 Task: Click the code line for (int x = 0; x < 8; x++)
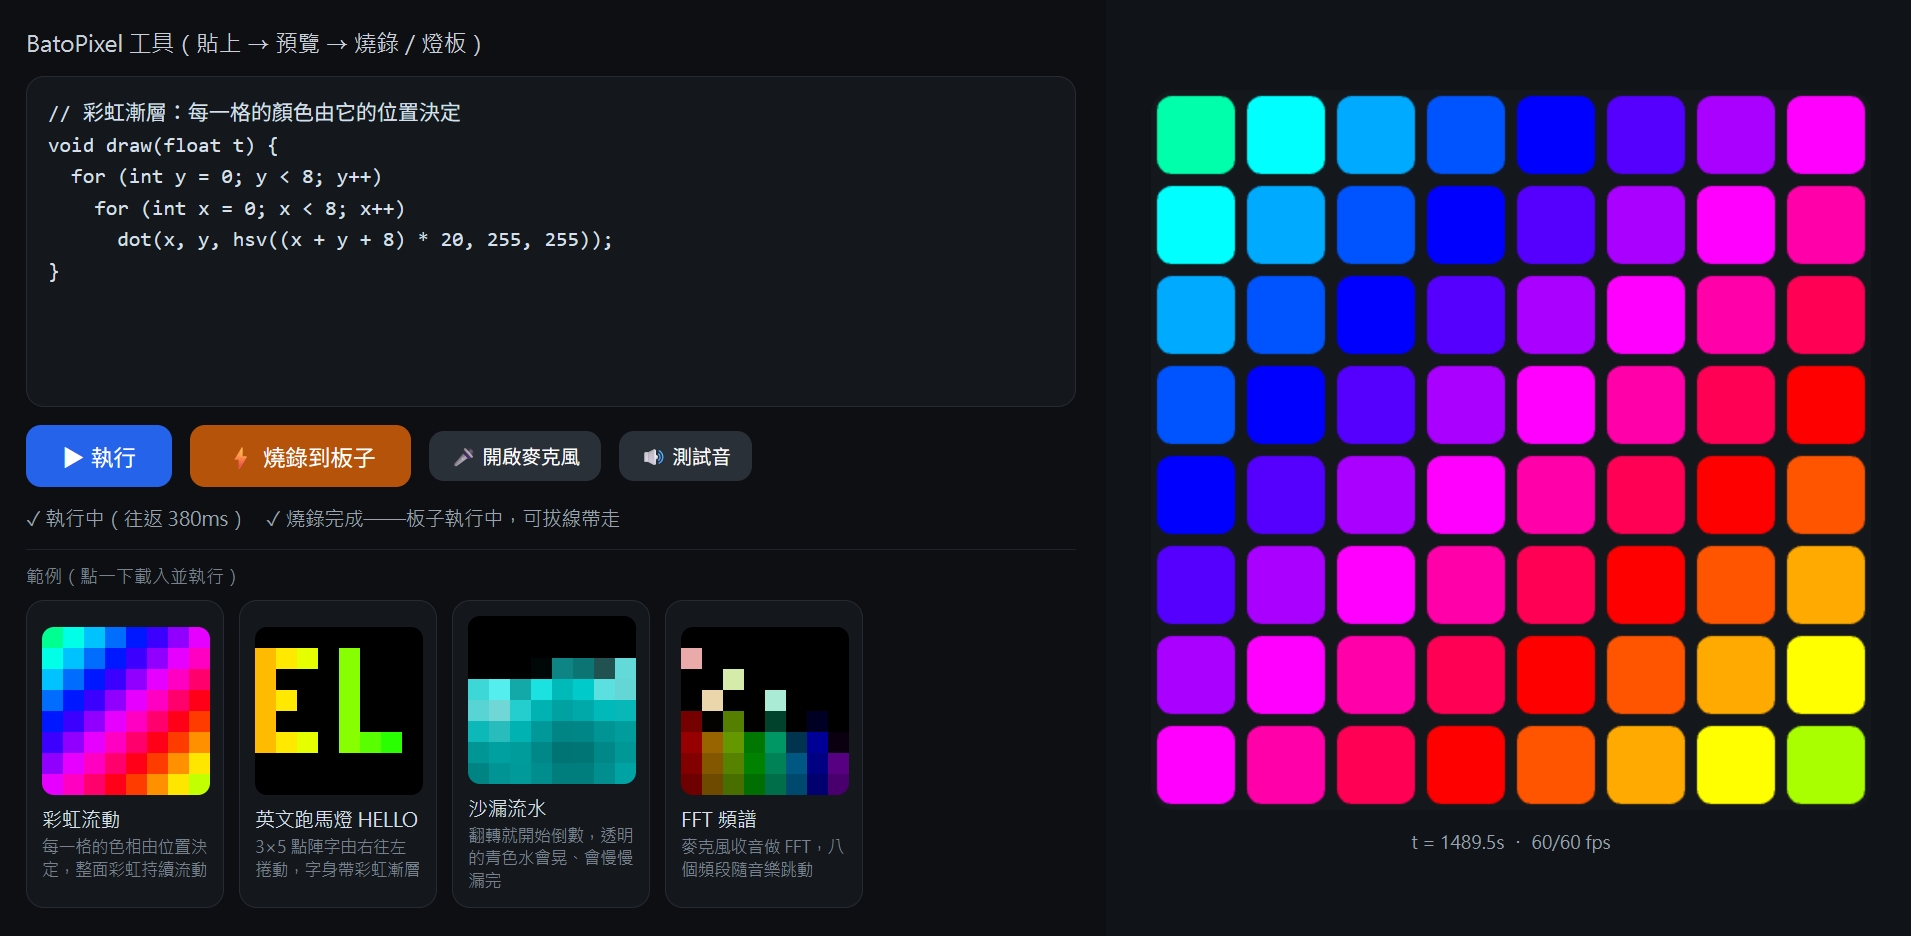250,208
